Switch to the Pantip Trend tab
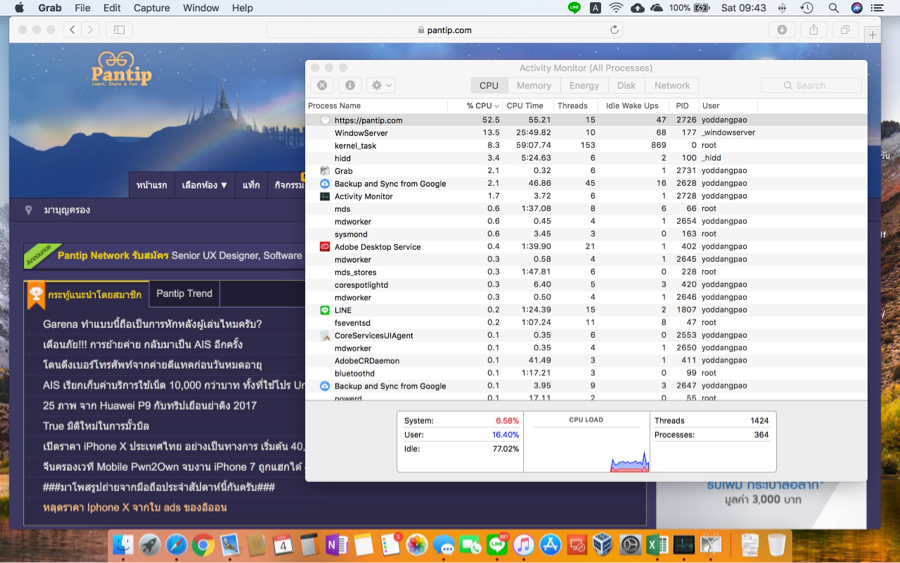Viewport: 900px width, 563px height. (184, 293)
